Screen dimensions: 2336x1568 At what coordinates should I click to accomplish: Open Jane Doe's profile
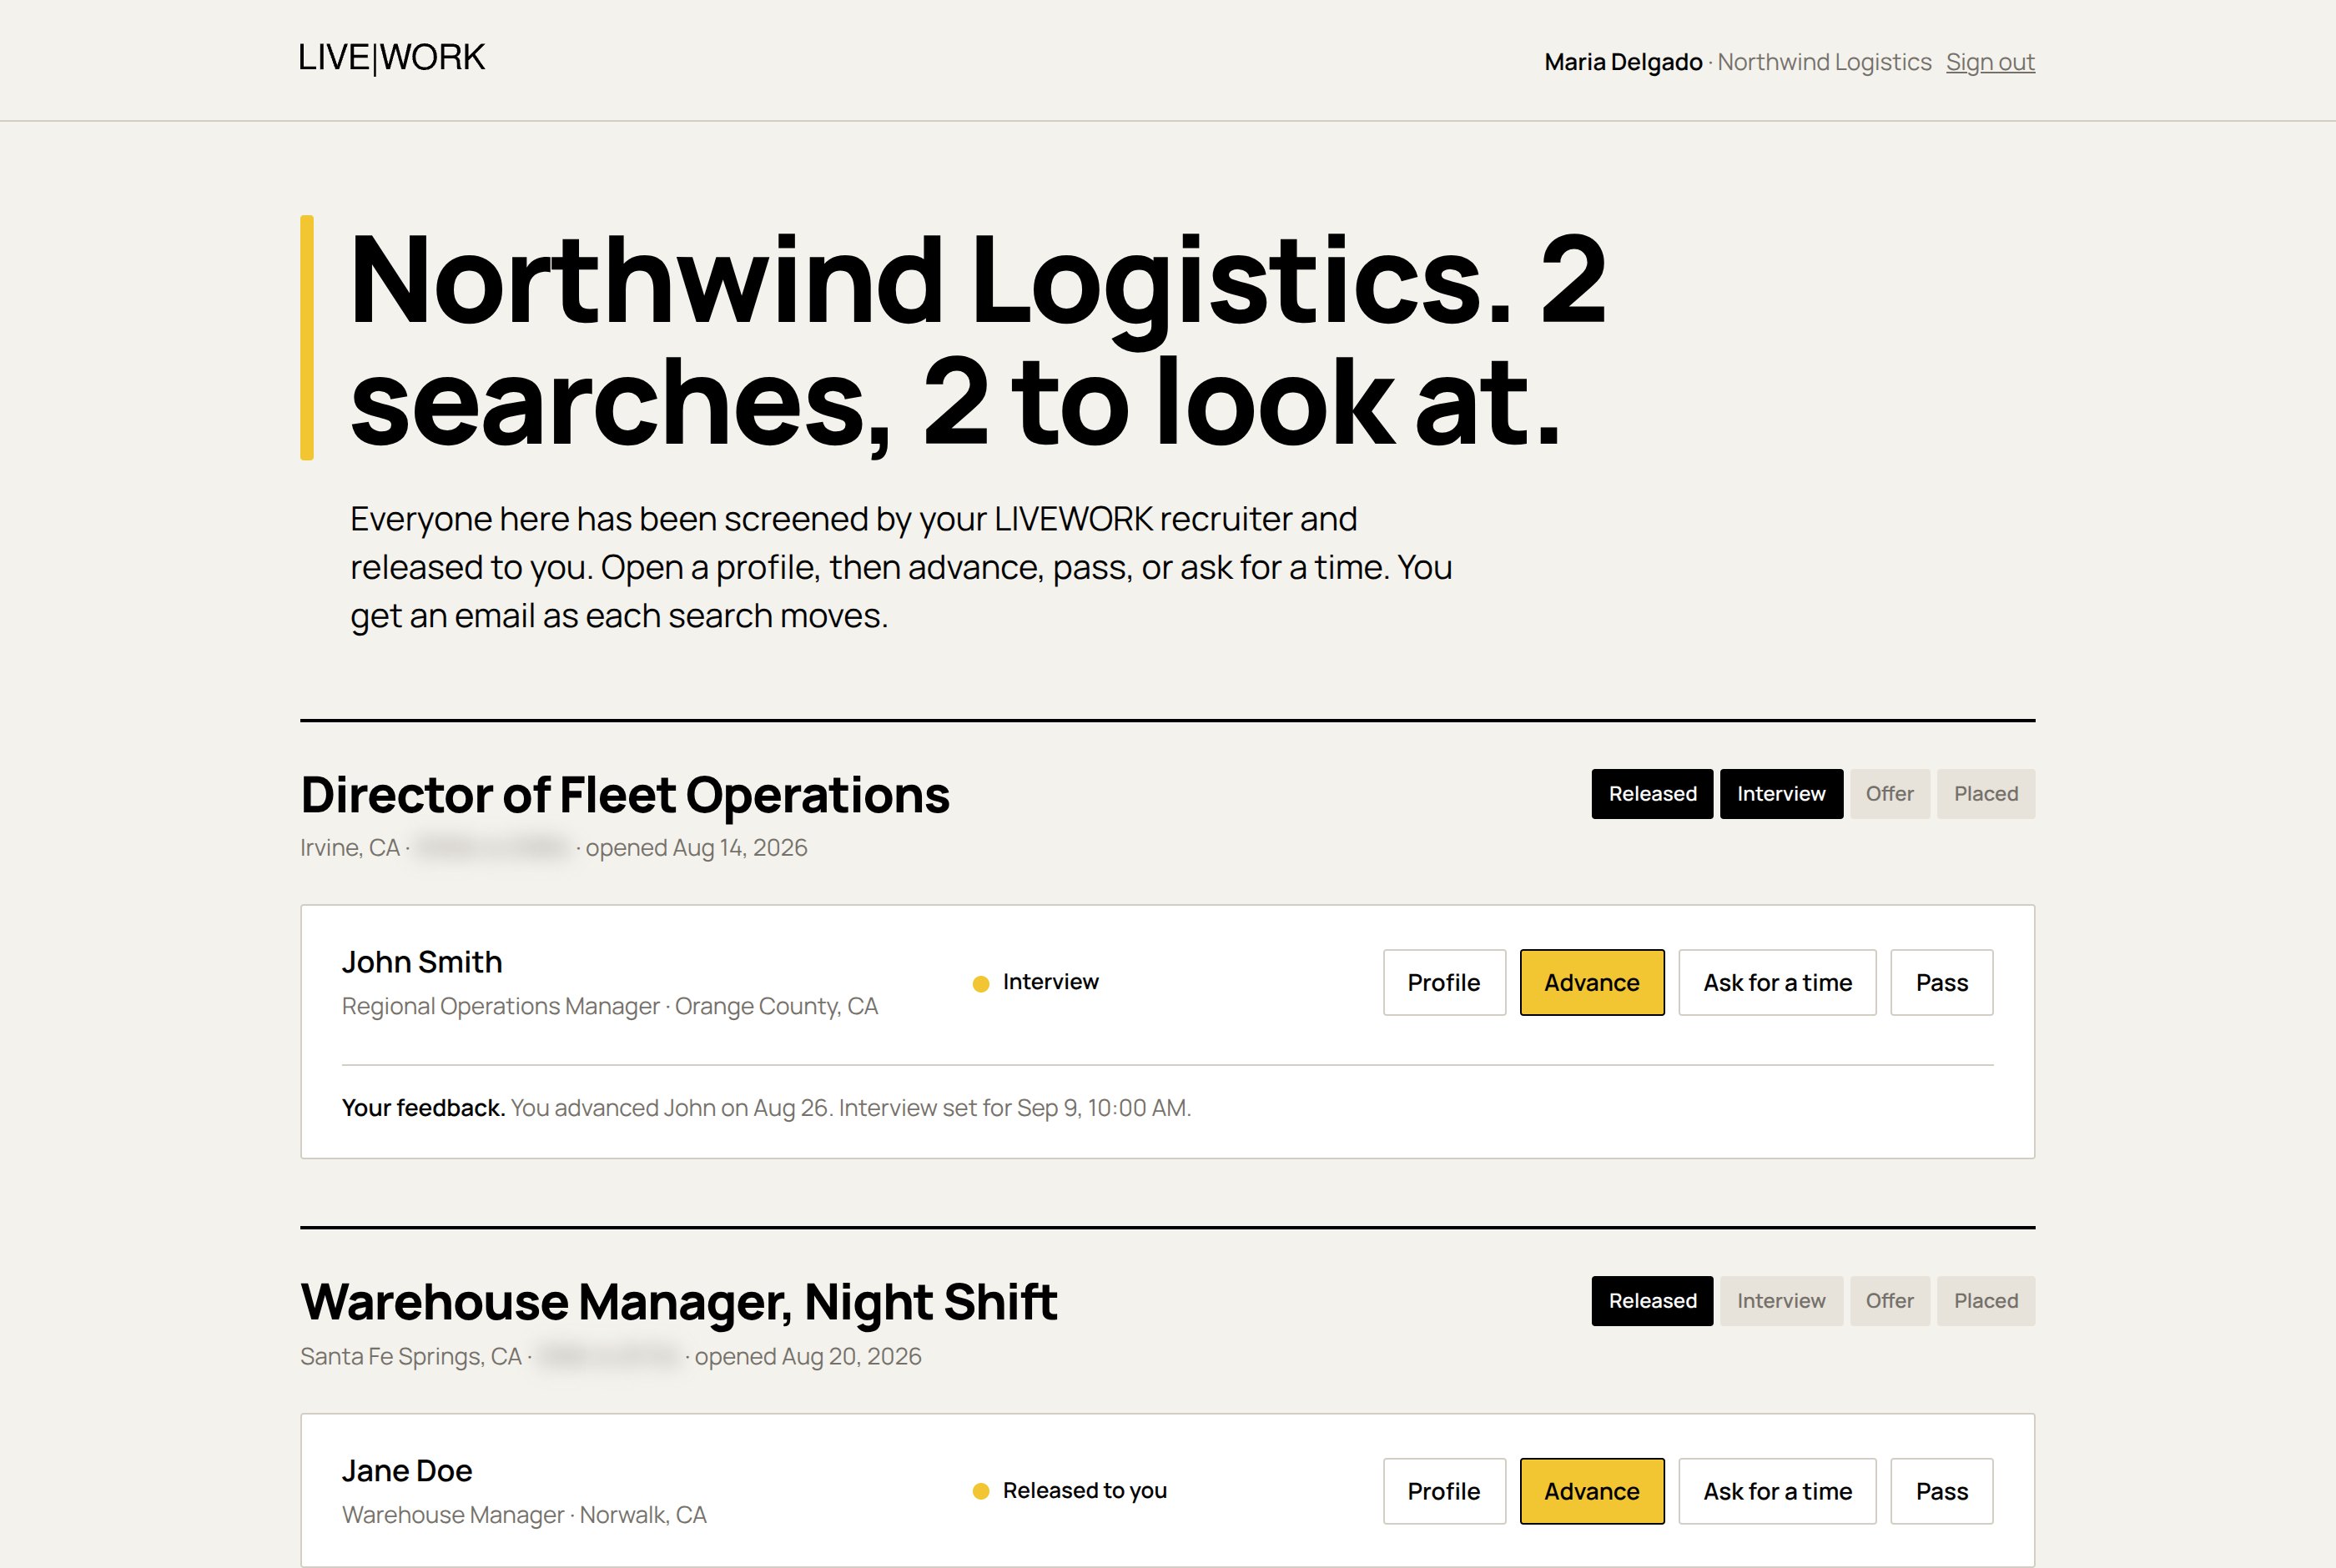click(x=1444, y=1491)
